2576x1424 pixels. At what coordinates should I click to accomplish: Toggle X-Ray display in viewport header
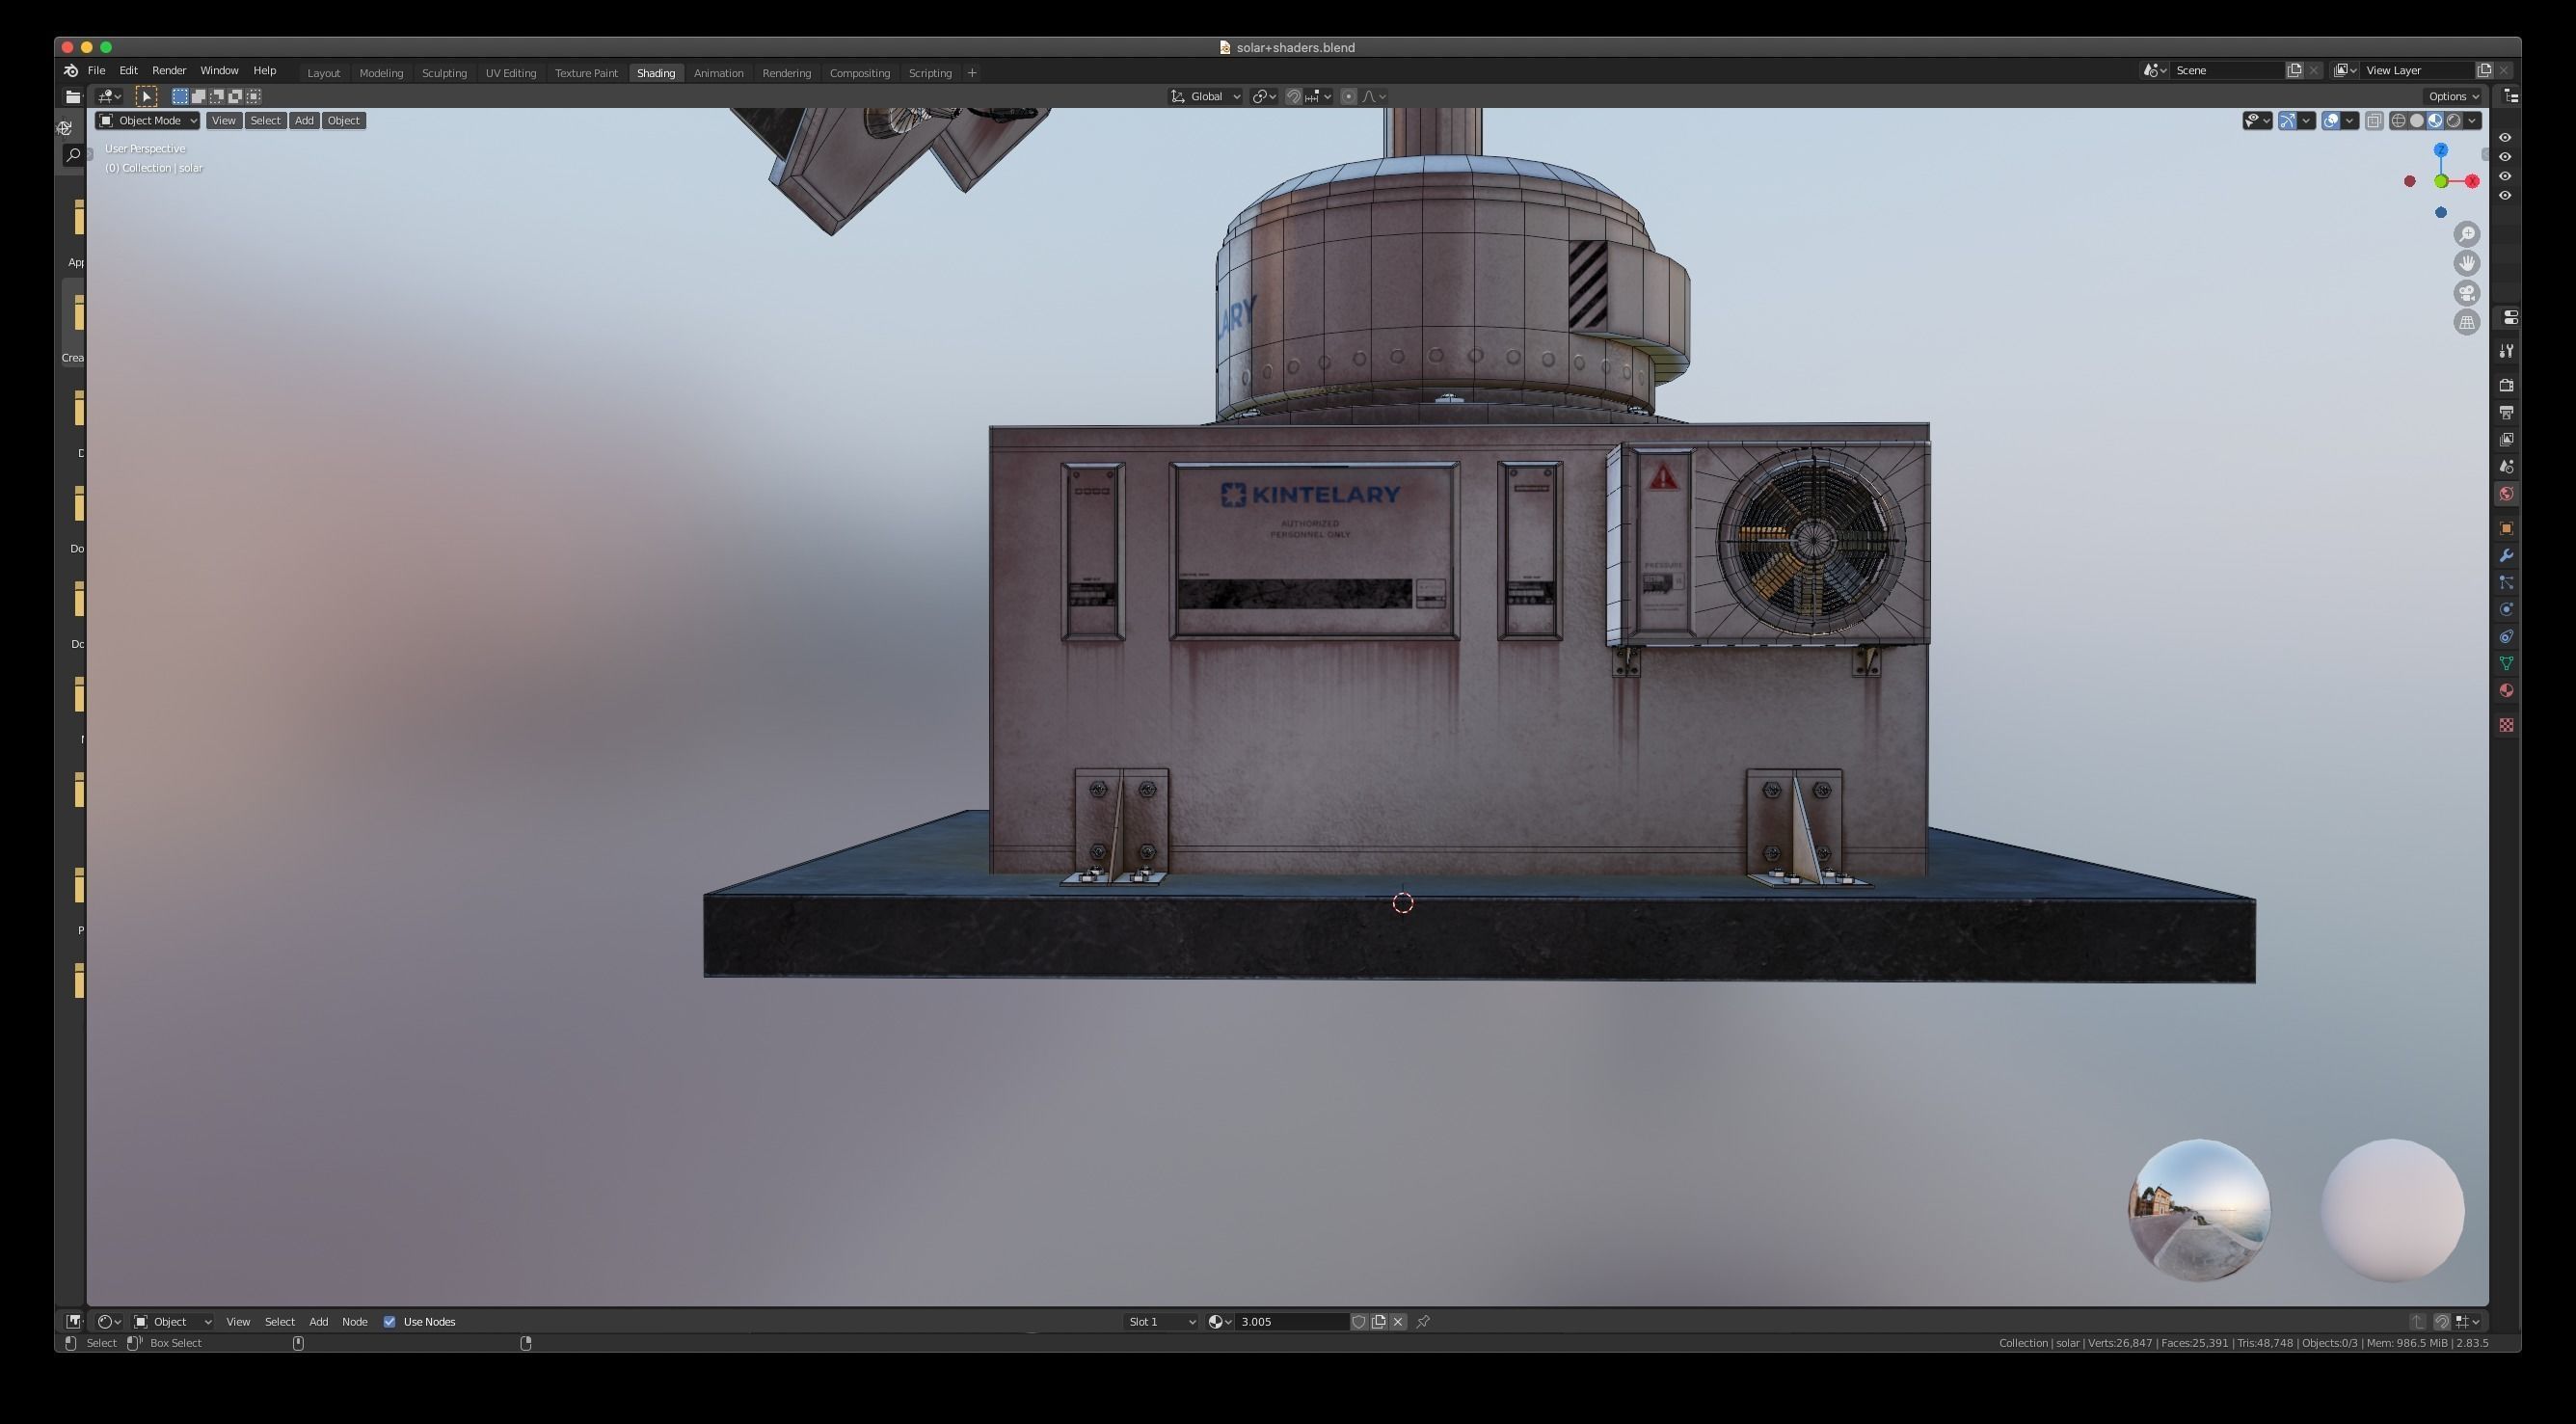[2374, 121]
